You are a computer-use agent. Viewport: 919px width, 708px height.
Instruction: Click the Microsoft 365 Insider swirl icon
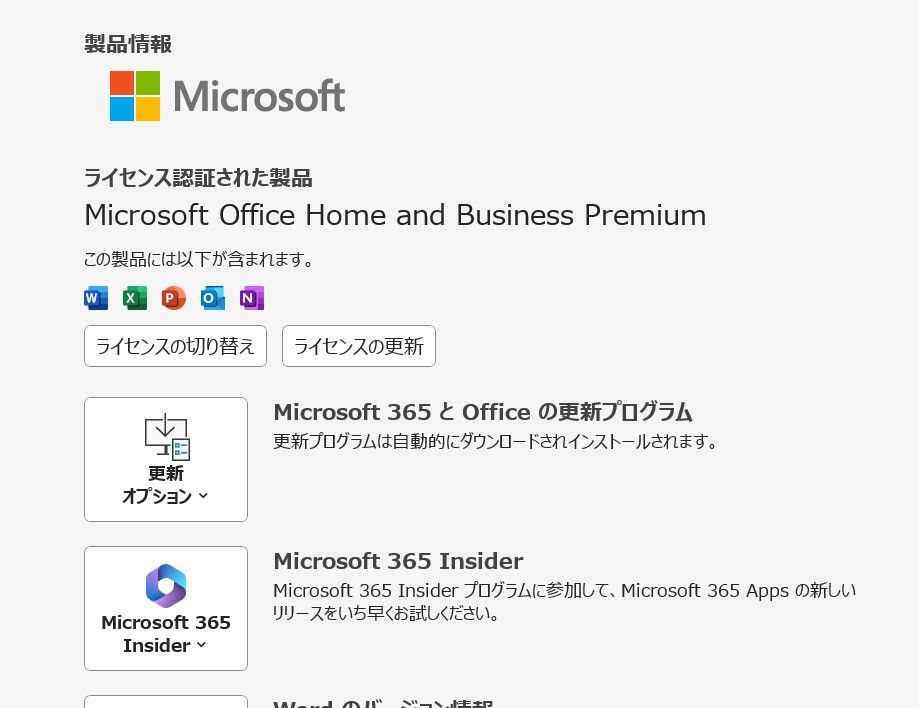coord(166,586)
